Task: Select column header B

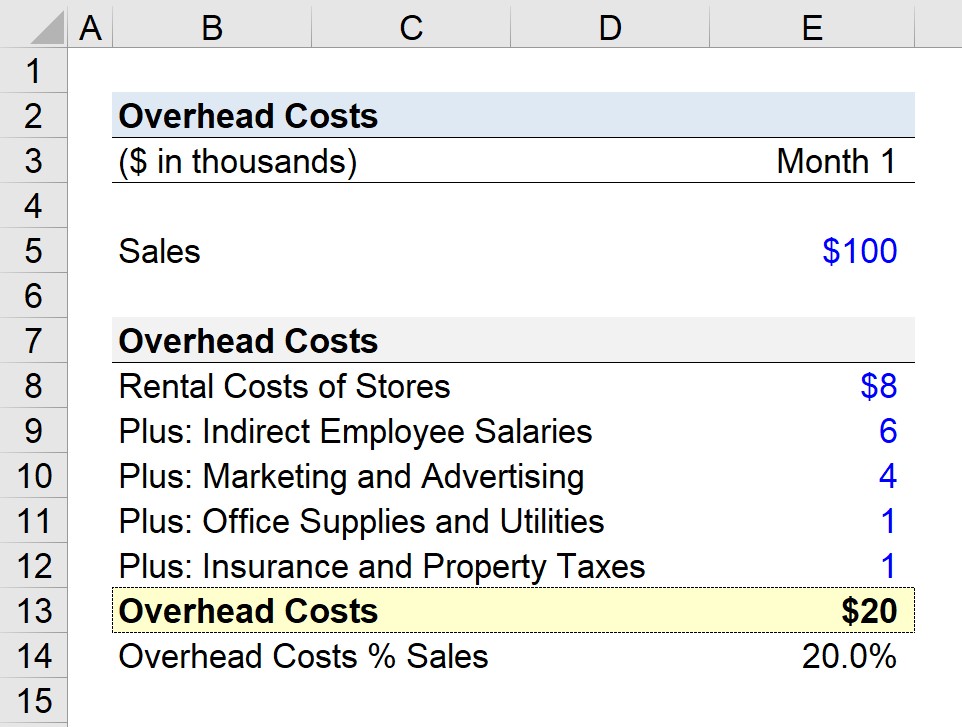Action: point(211,27)
